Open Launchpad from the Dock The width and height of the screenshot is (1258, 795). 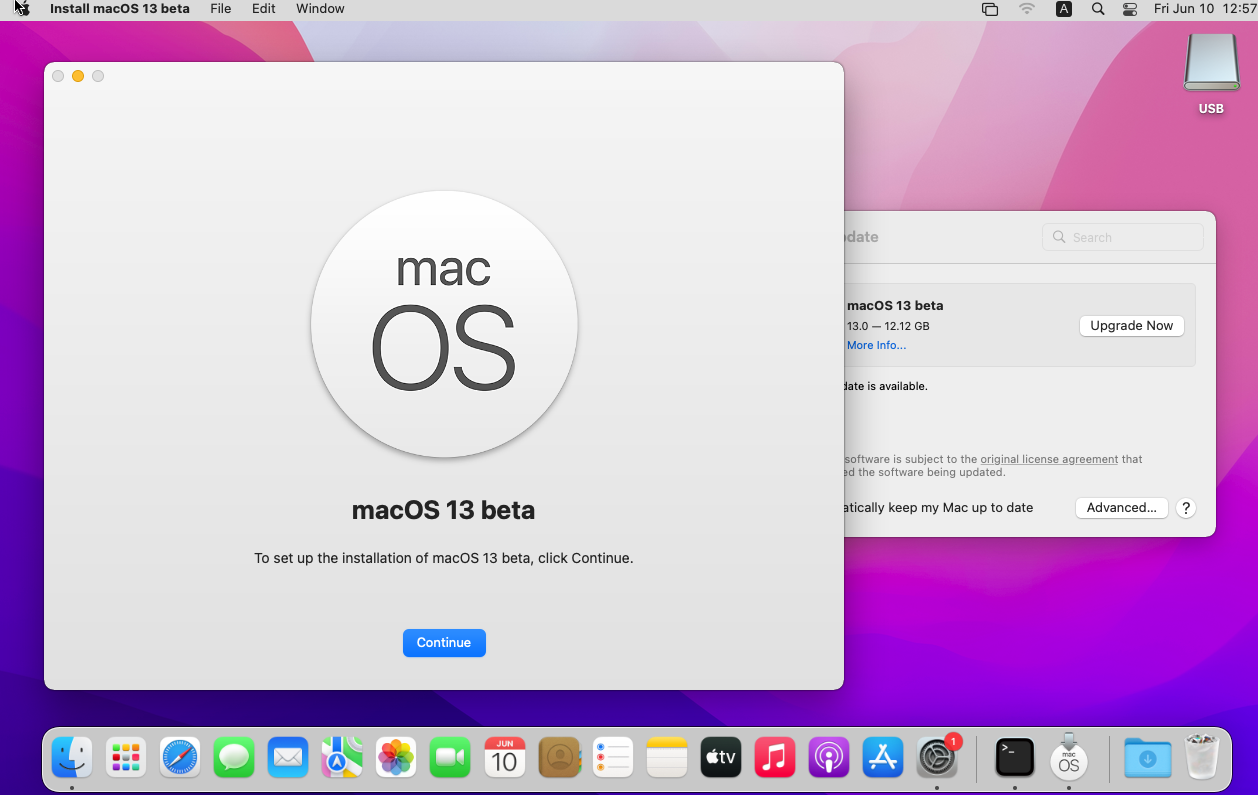pyautogui.click(x=126, y=758)
